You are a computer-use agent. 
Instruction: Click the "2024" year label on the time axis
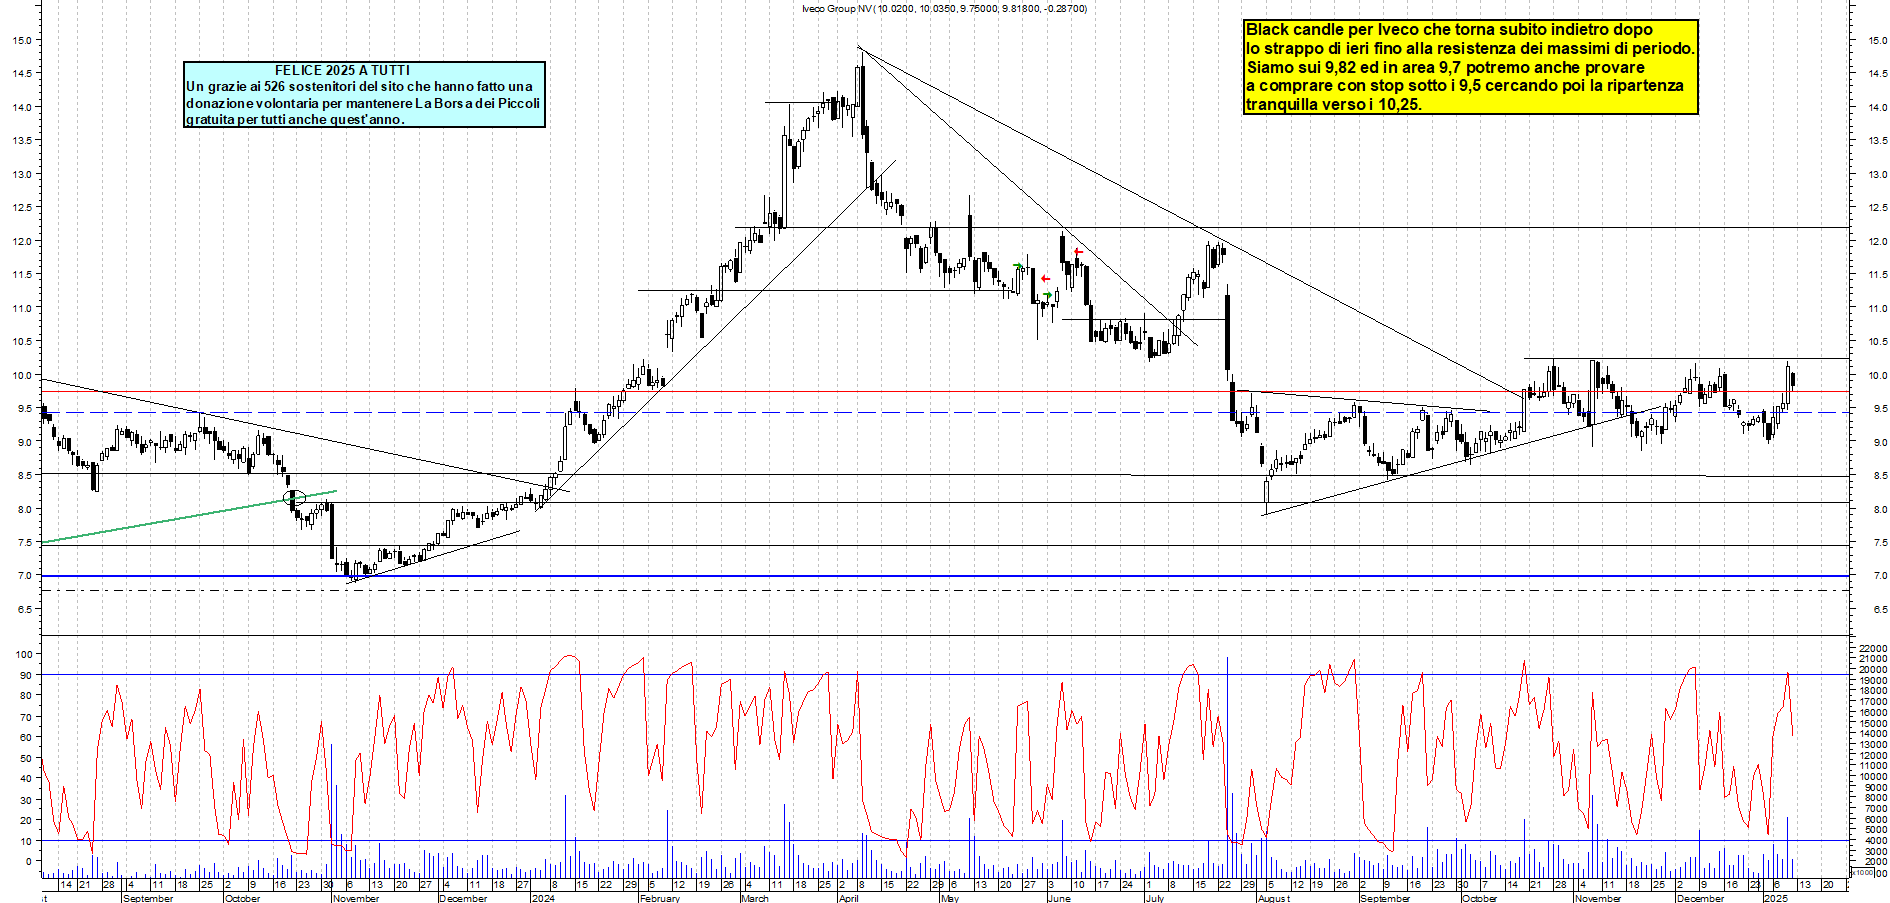point(543,898)
